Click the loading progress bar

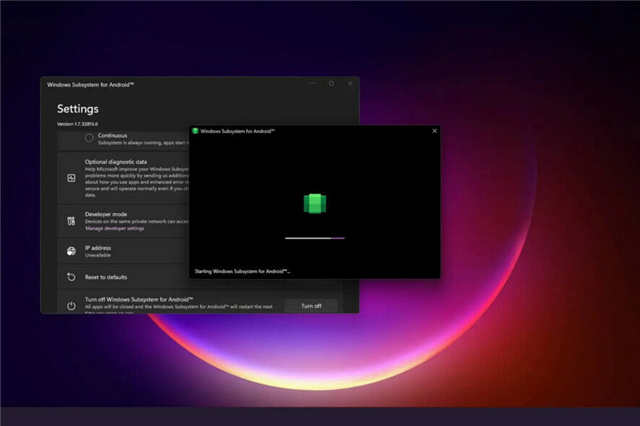(315, 238)
